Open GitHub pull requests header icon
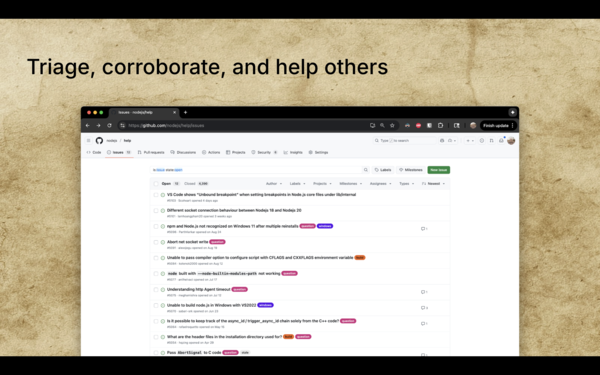 492,141
